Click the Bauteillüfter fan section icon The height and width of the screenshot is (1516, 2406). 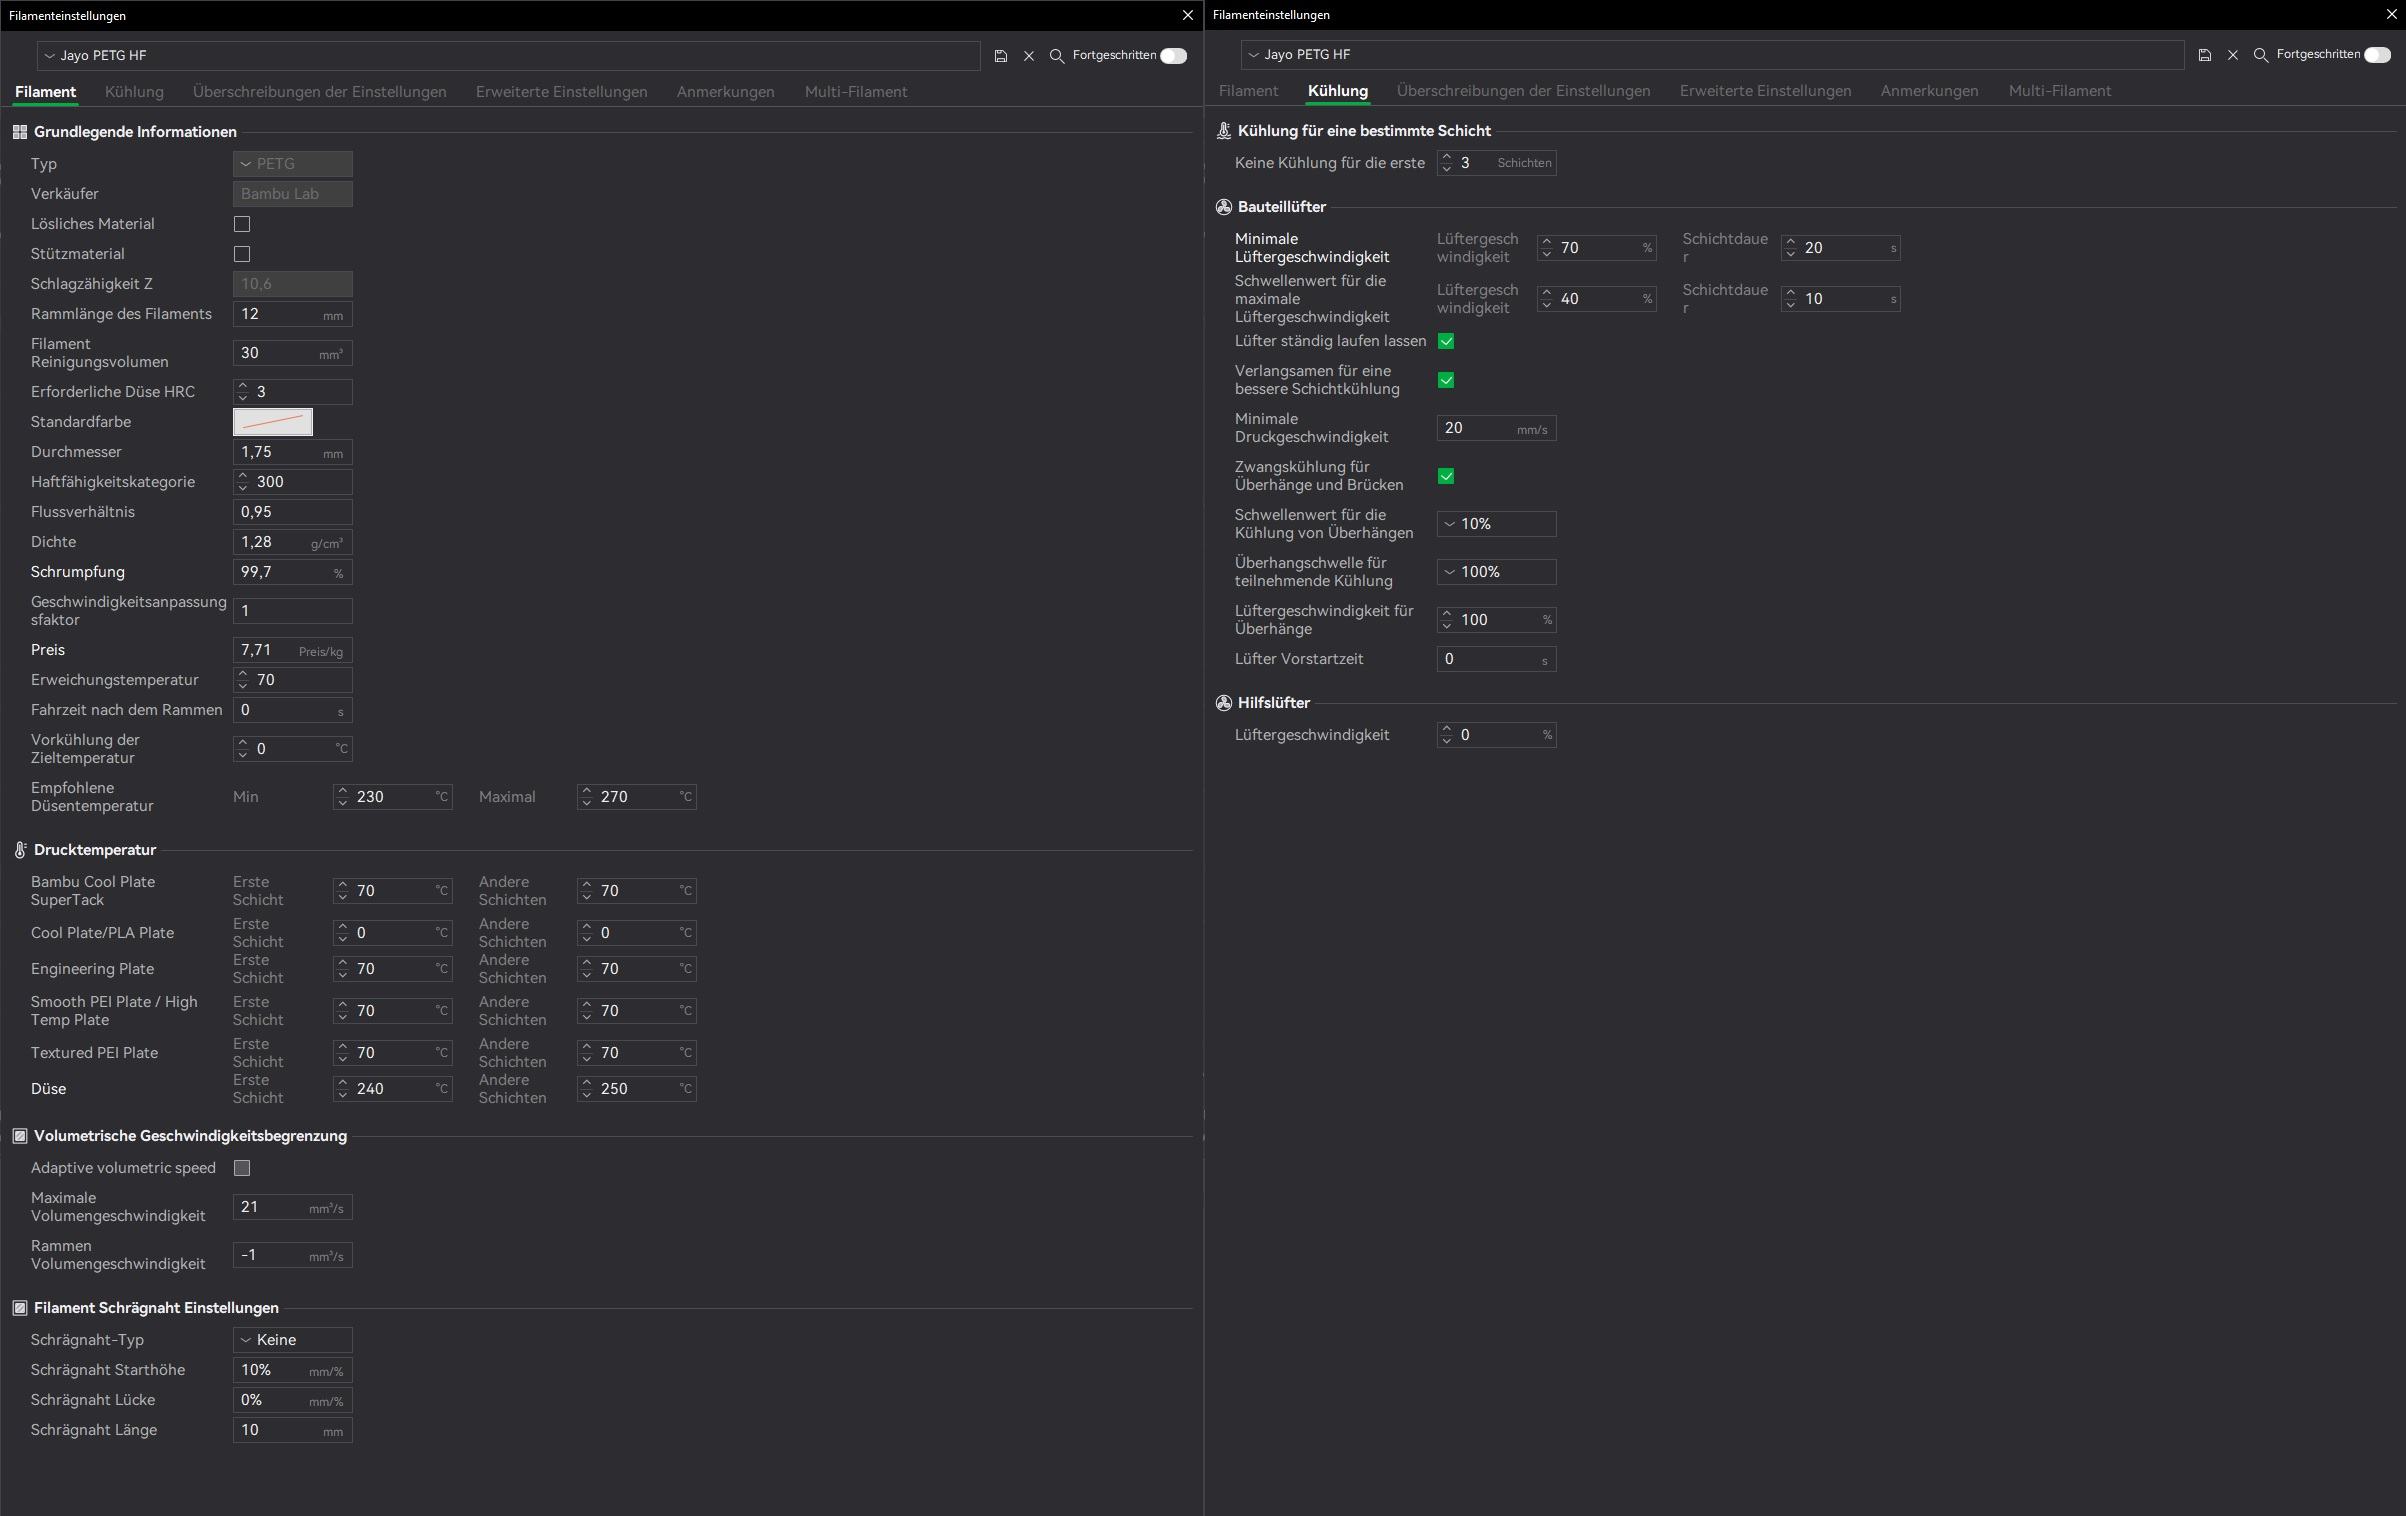click(1223, 207)
